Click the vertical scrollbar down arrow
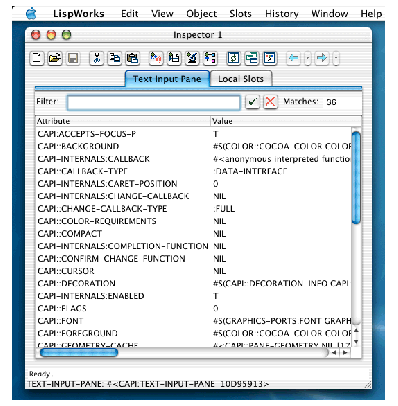 tap(356, 342)
